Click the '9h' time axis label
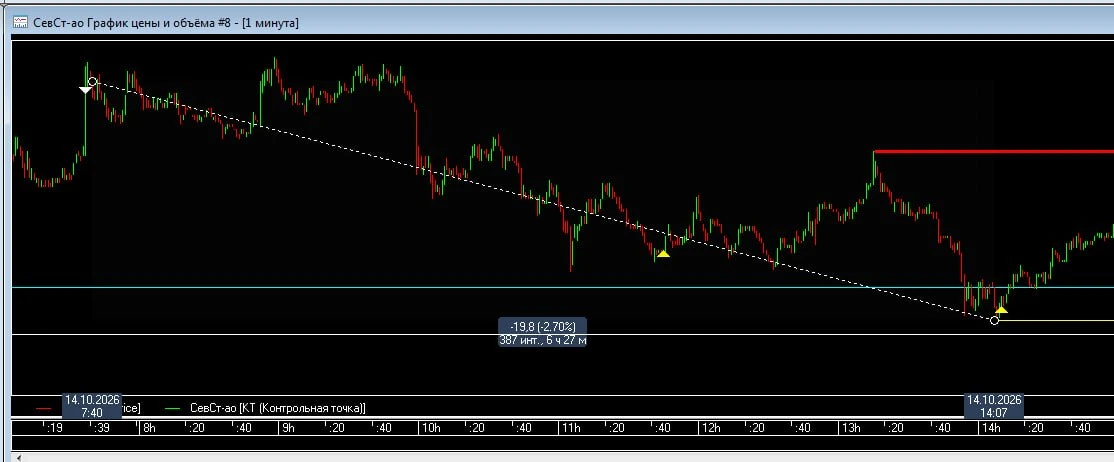This screenshot has height=462, width=1114. [x=289, y=428]
